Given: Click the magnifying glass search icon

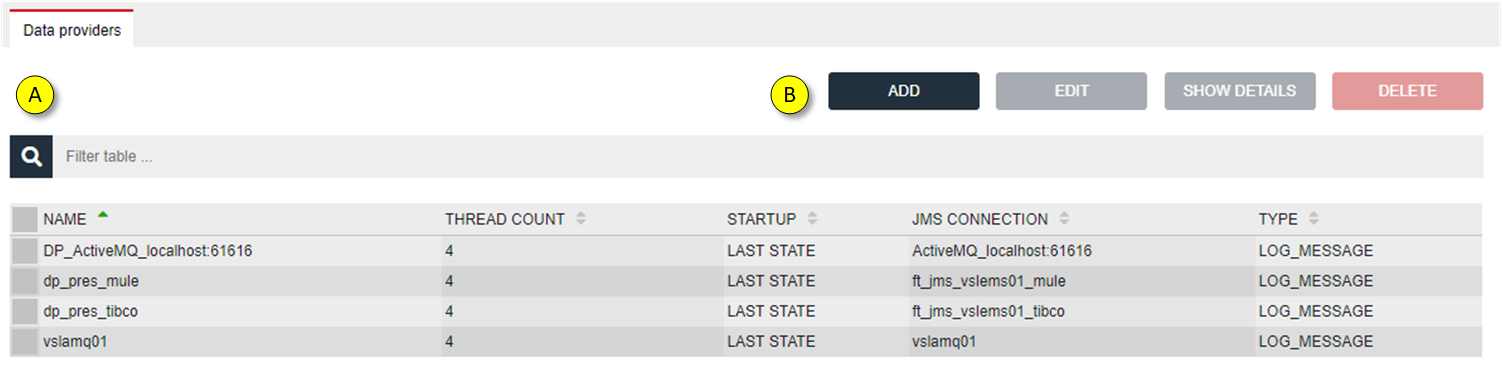Looking at the screenshot, I should coord(31,157).
